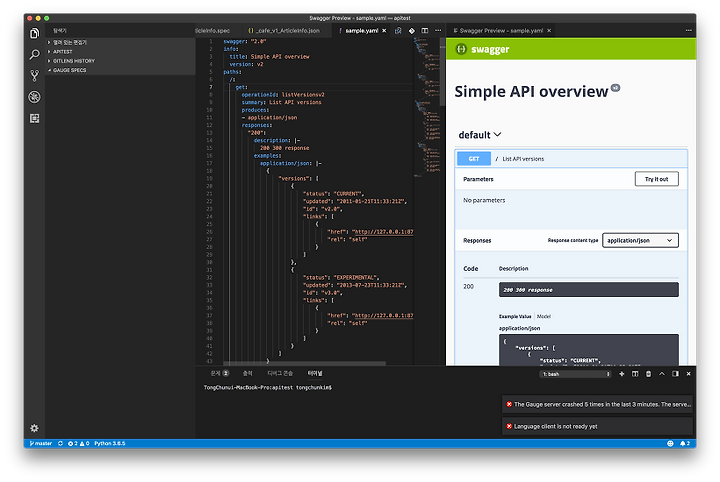Switch to the ...icleInfo.spec tab
720x482 pixels.
pos(212,31)
